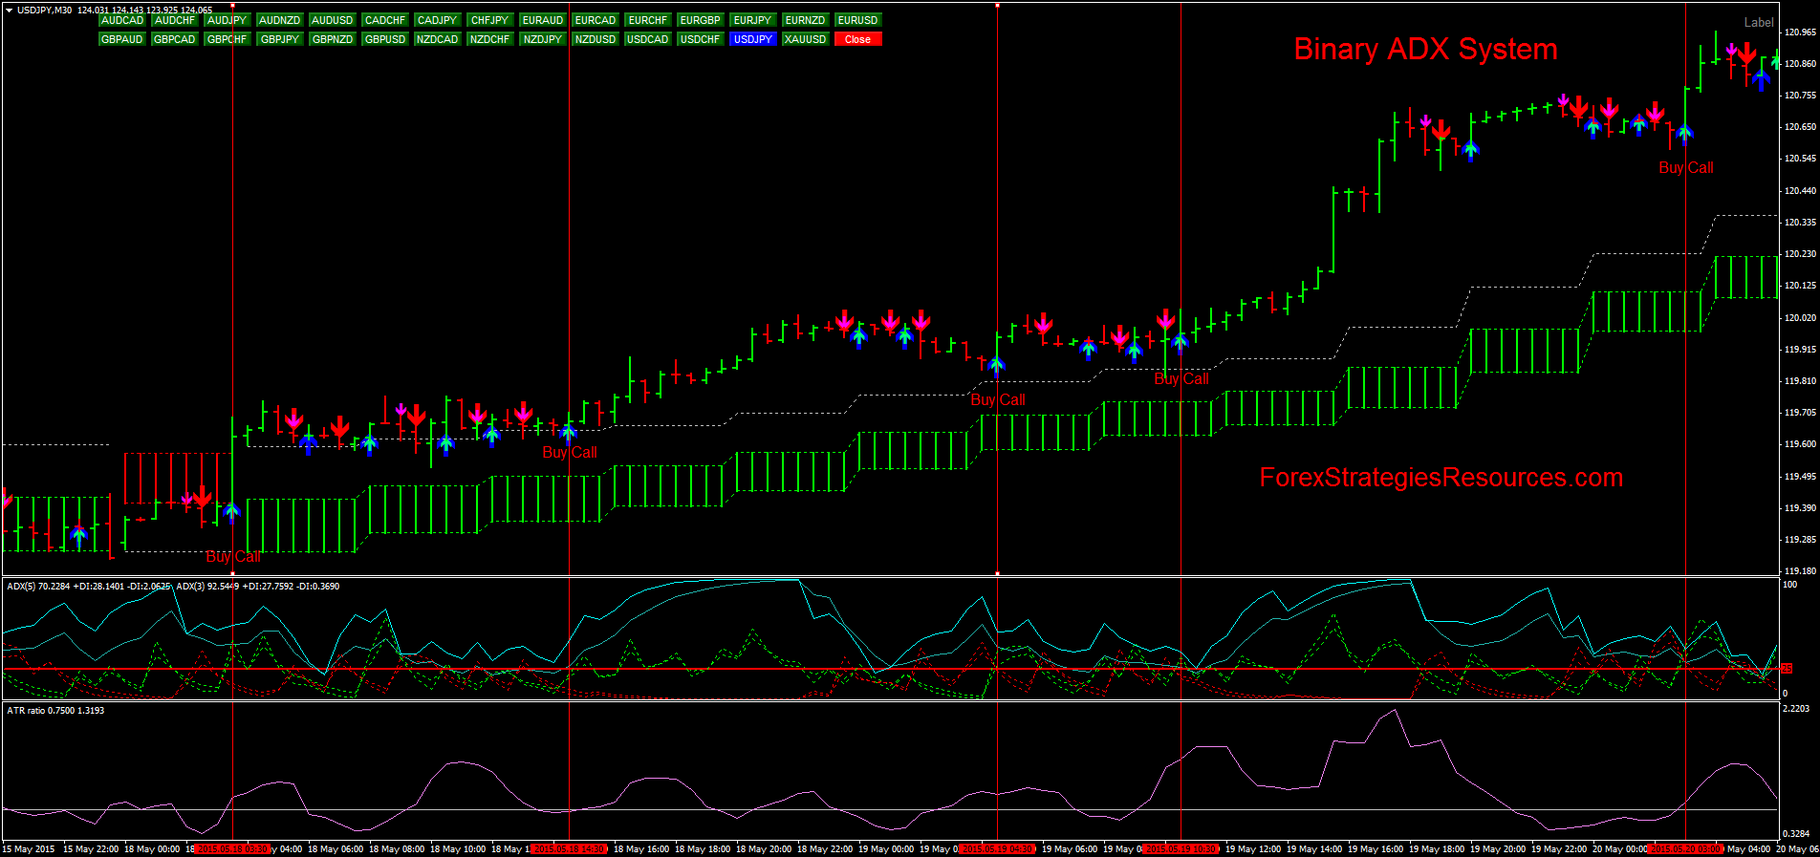Click the AUDUSD pair button
The image size is (1820, 857).
pyautogui.click(x=332, y=20)
